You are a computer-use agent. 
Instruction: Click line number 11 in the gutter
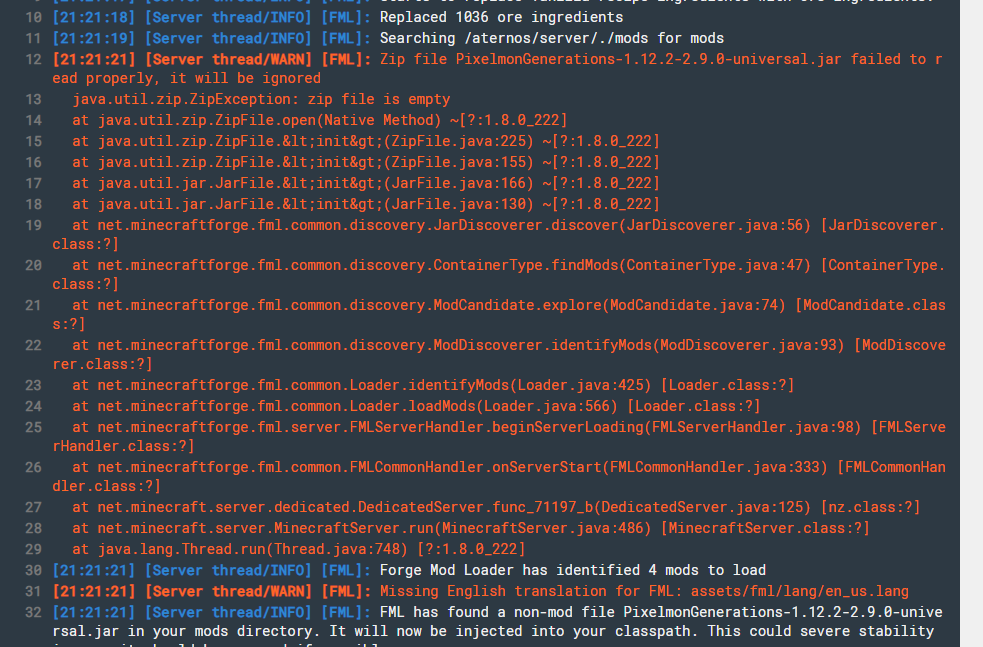pyautogui.click(x=33, y=39)
